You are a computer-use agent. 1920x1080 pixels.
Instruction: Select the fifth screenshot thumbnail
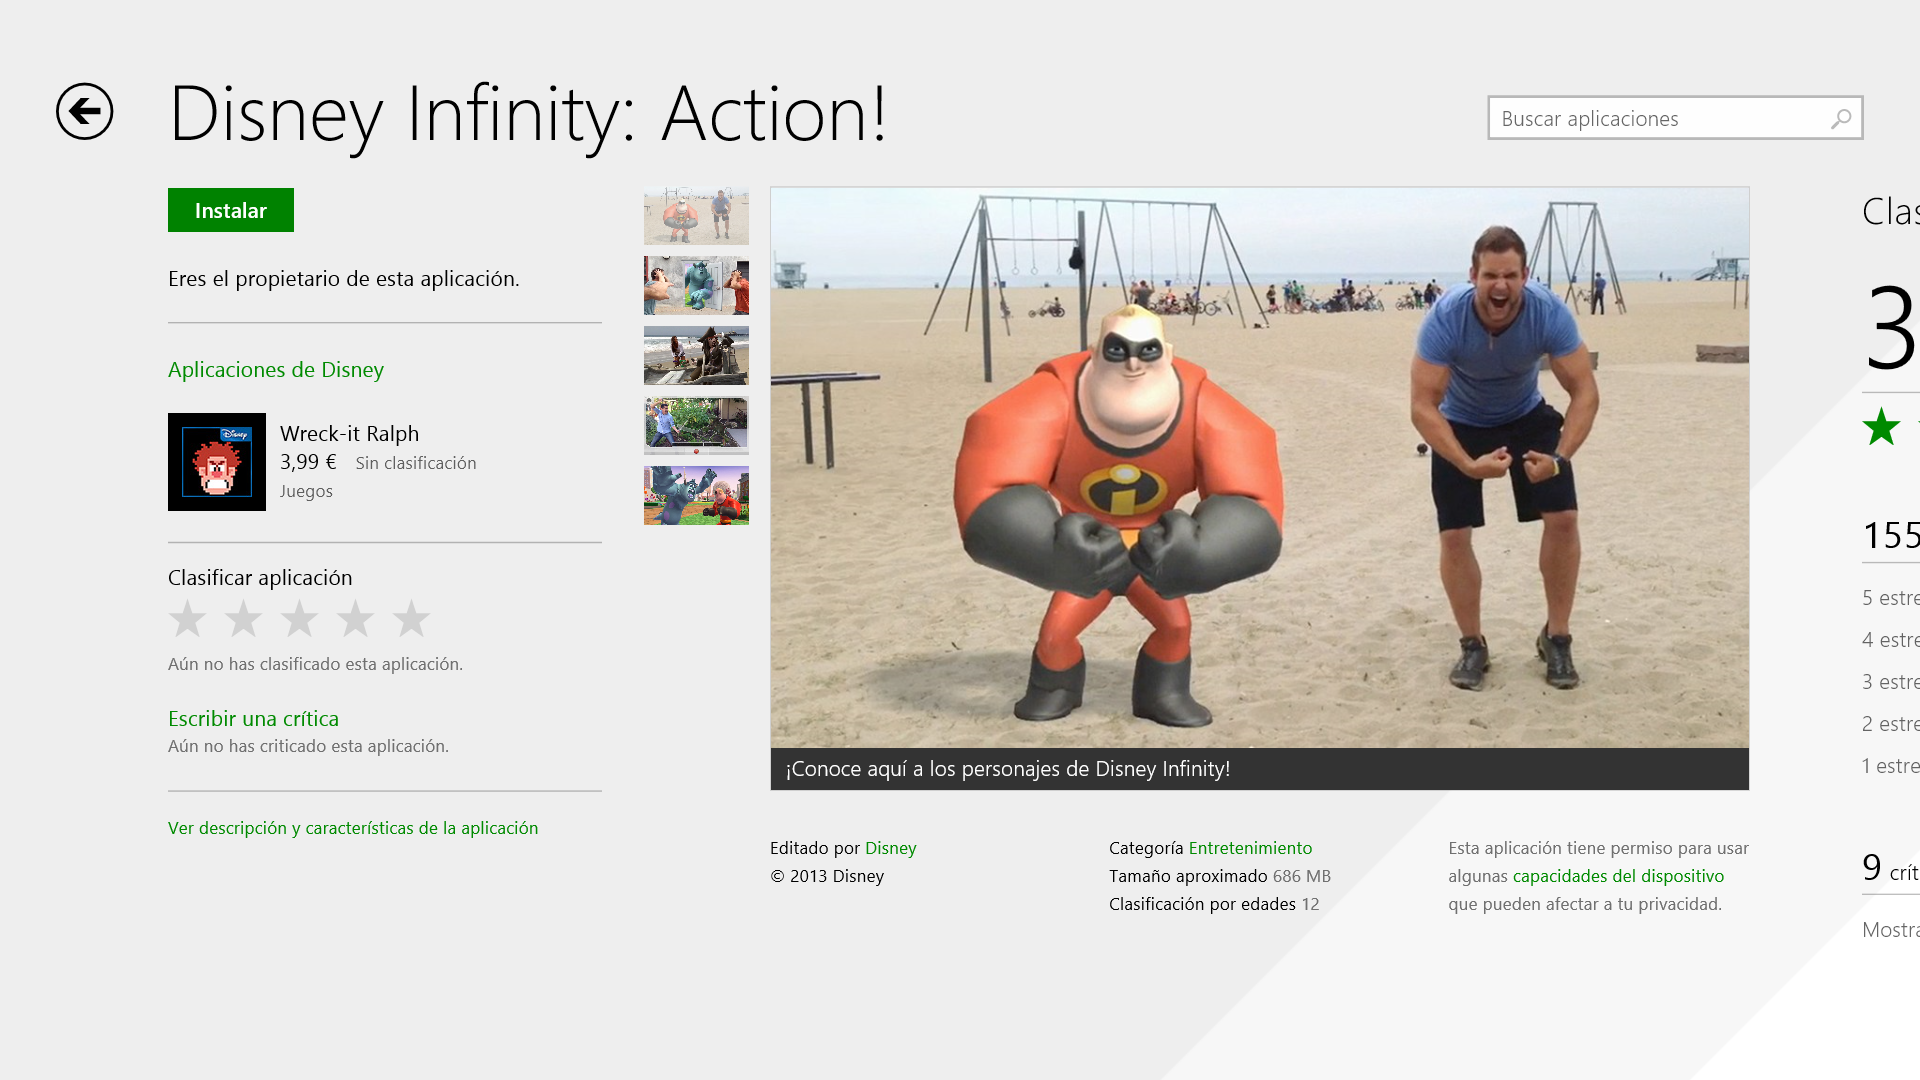point(696,496)
